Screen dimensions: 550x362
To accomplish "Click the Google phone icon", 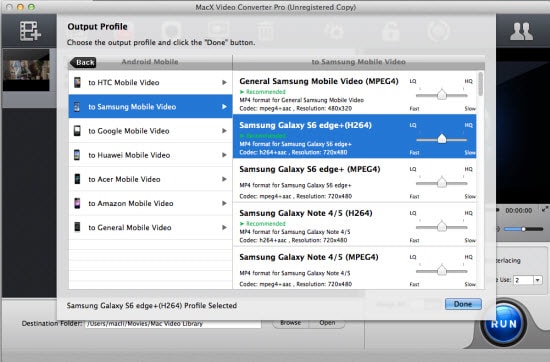I will [x=77, y=131].
